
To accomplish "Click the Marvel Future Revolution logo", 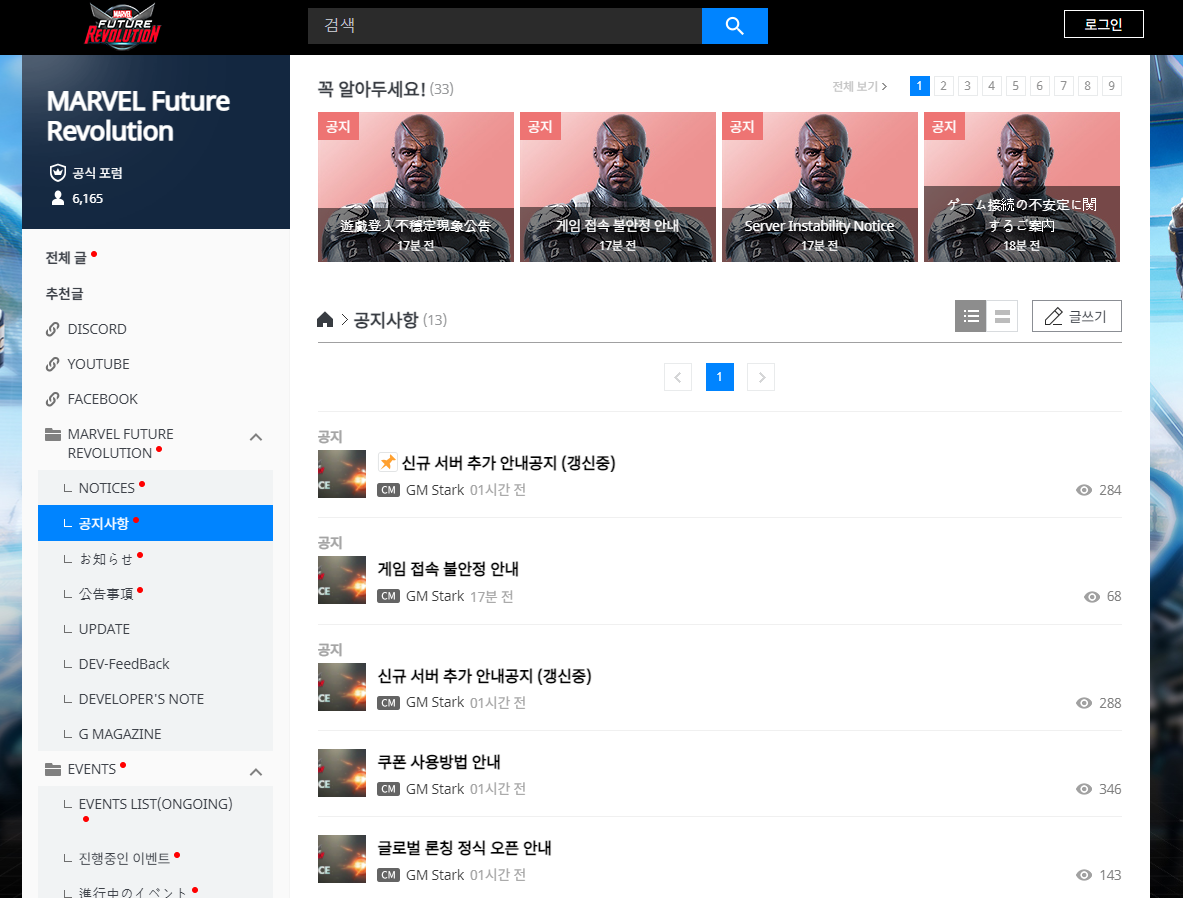I will (x=122, y=27).
